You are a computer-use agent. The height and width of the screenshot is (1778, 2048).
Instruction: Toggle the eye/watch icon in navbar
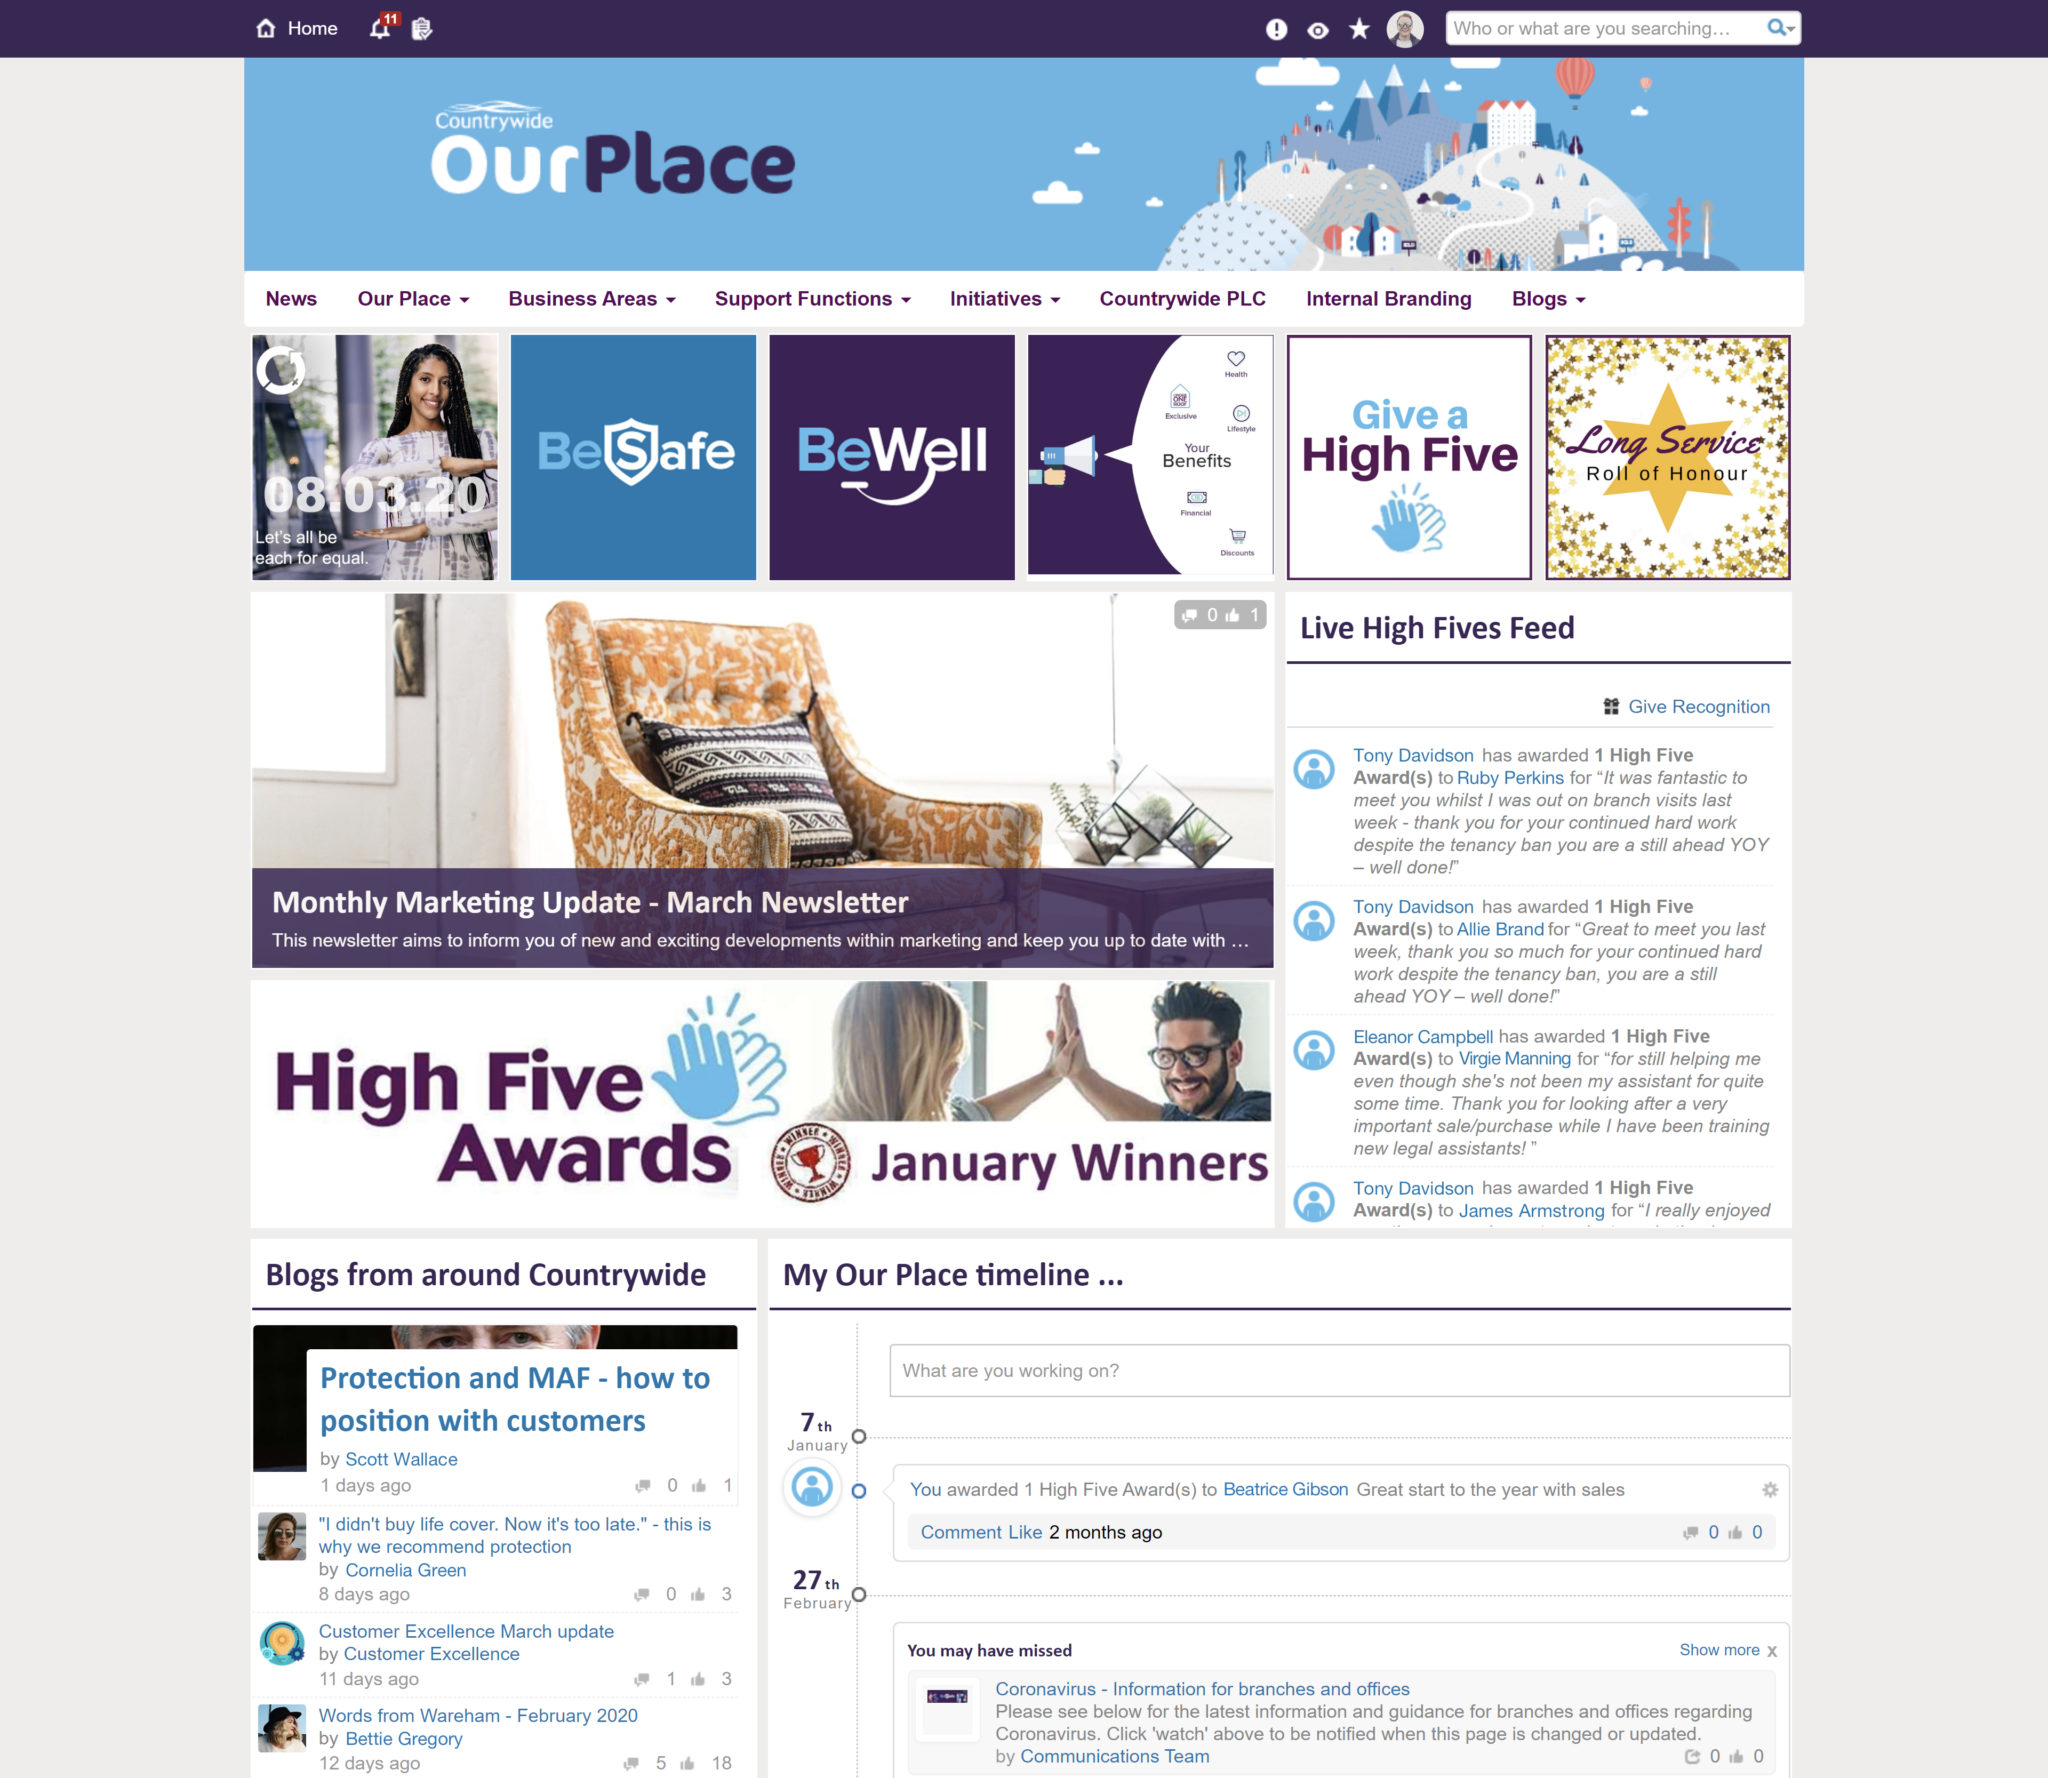[x=1317, y=26]
